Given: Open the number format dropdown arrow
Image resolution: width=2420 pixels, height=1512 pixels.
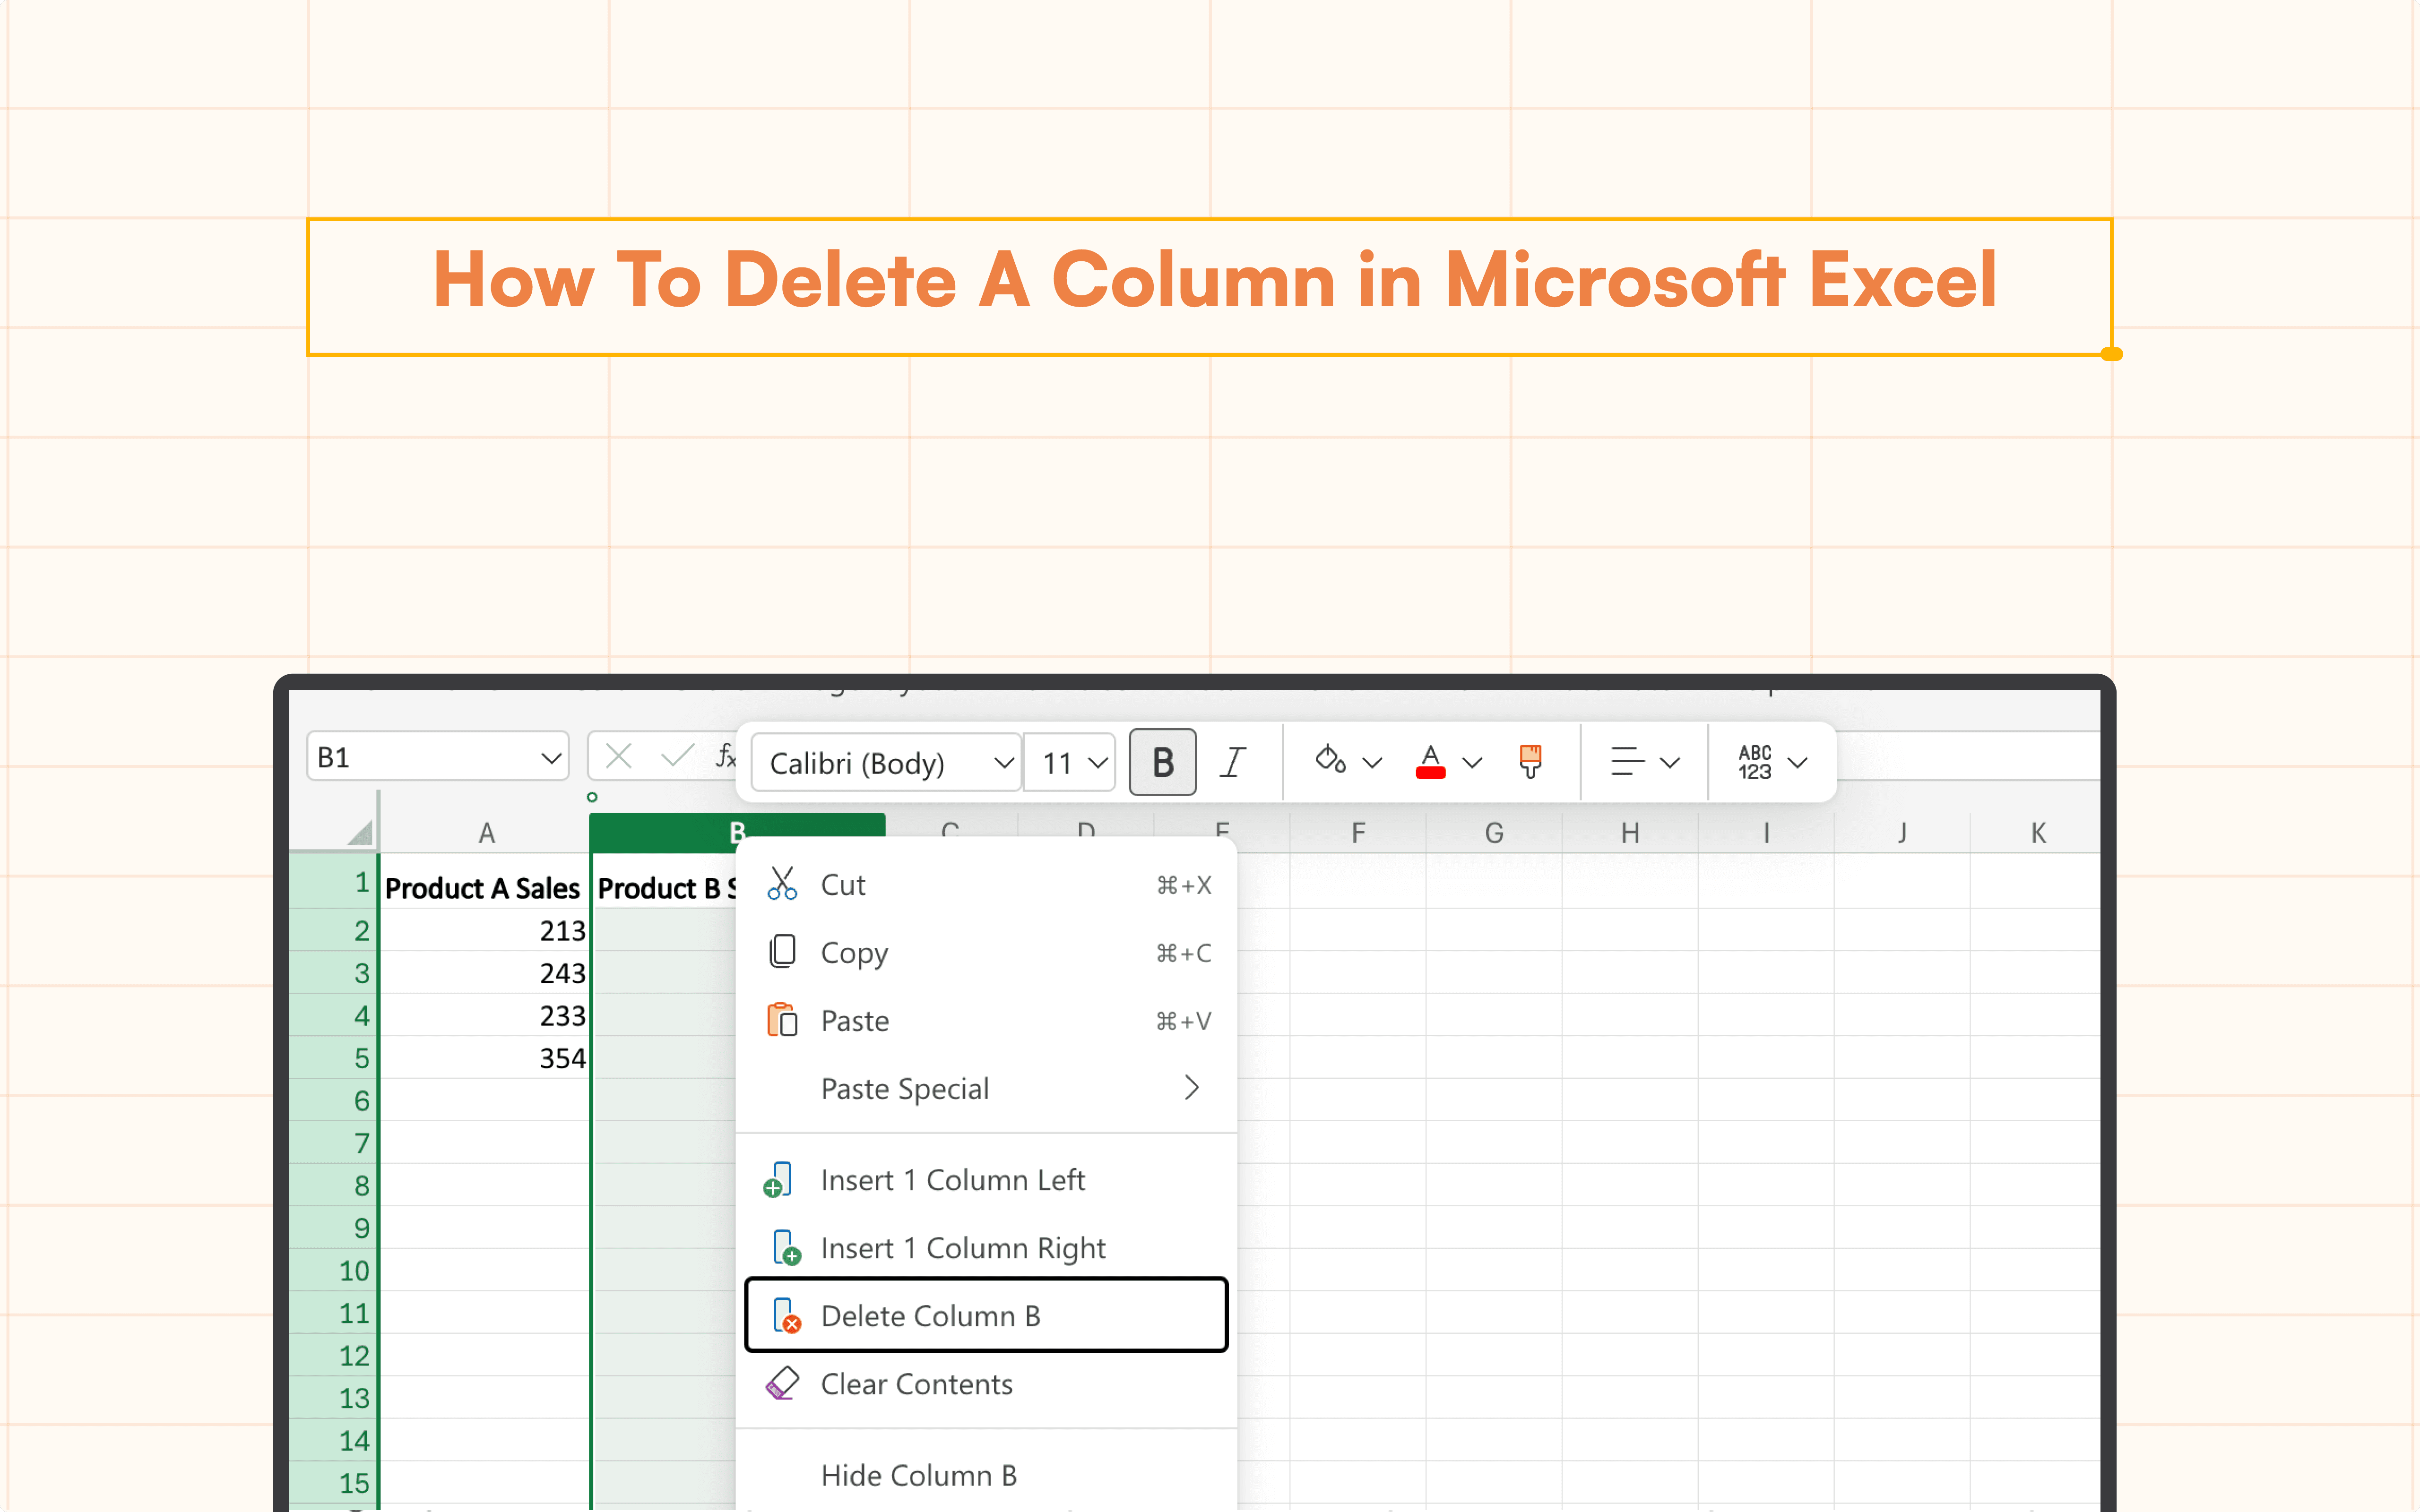Looking at the screenshot, I should pyautogui.click(x=1798, y=763).
